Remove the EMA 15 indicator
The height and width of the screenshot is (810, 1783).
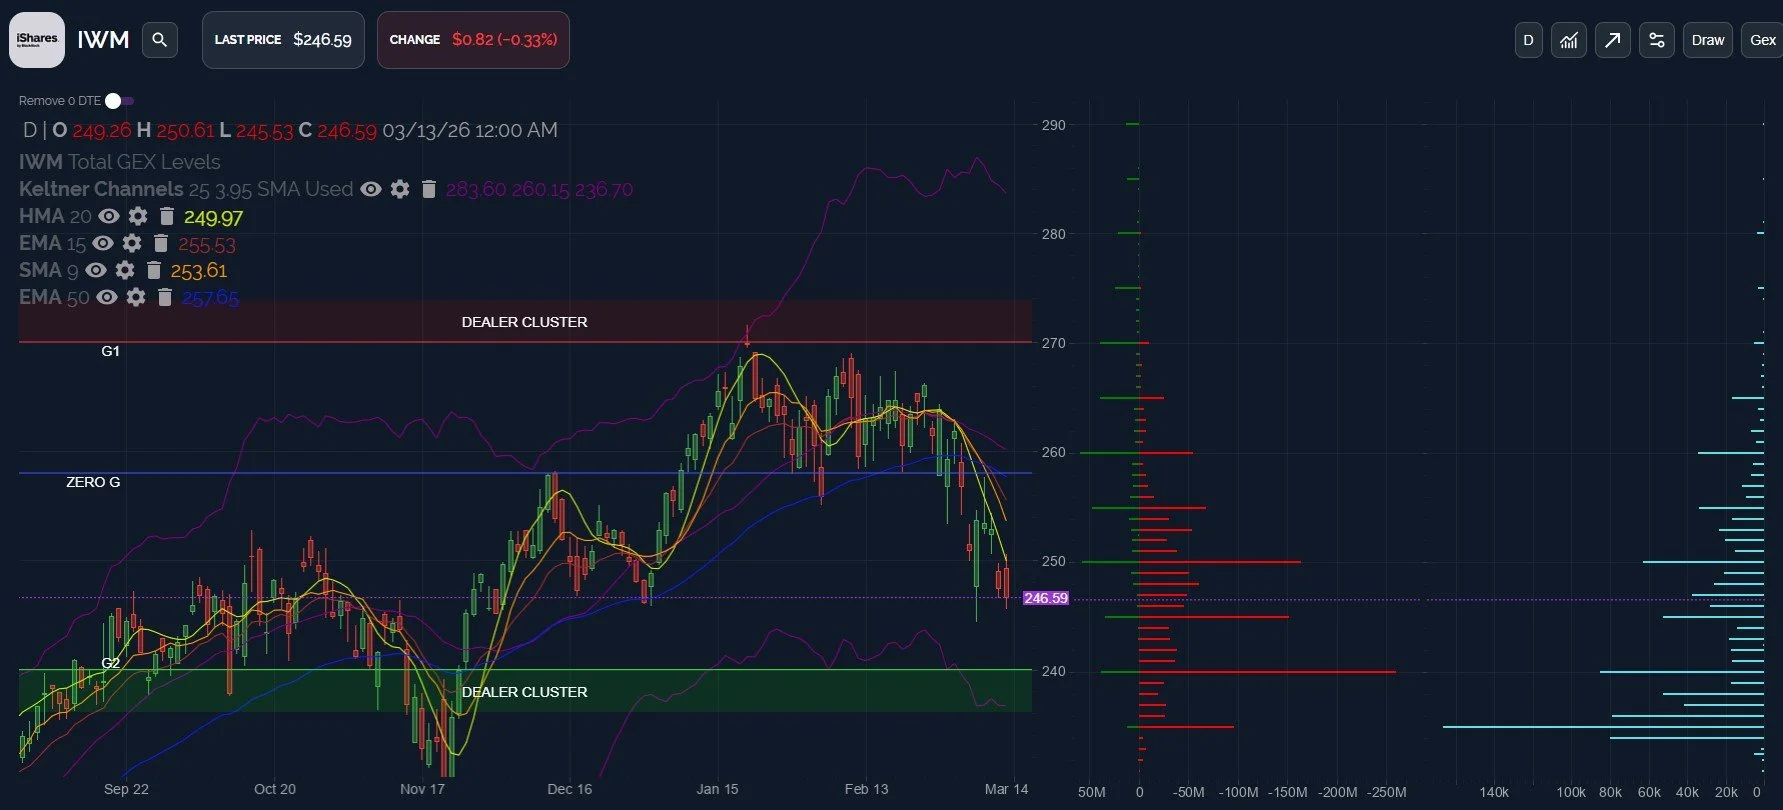[x=160, y=243]
